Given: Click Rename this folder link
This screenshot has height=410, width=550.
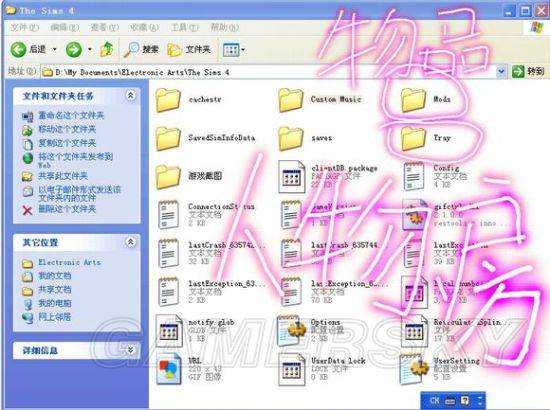Looking at the screenshot, I should (x=71, y=115).
